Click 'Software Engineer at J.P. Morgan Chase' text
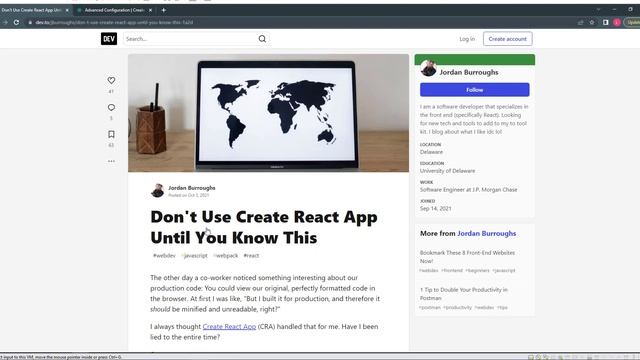 point(469,190)
